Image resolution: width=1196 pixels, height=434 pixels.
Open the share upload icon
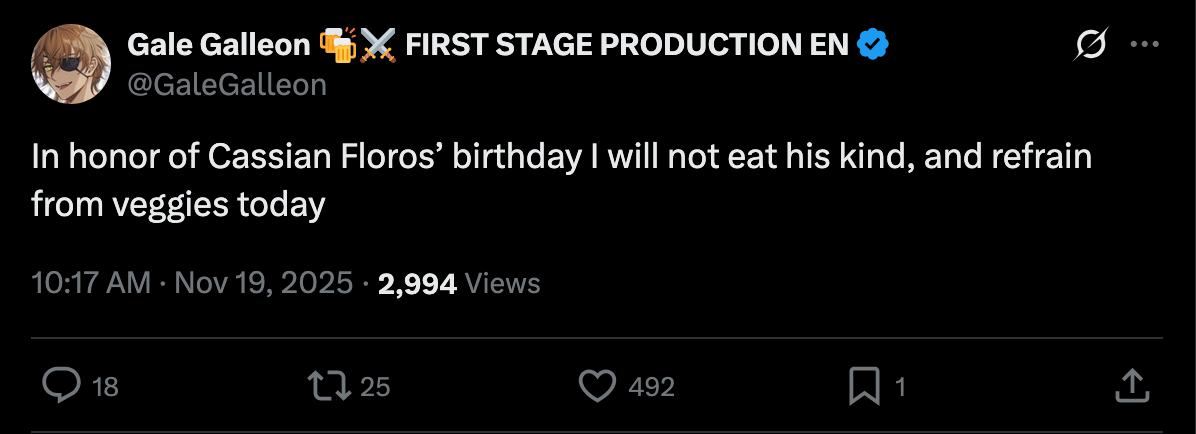tap(1130, 386)
